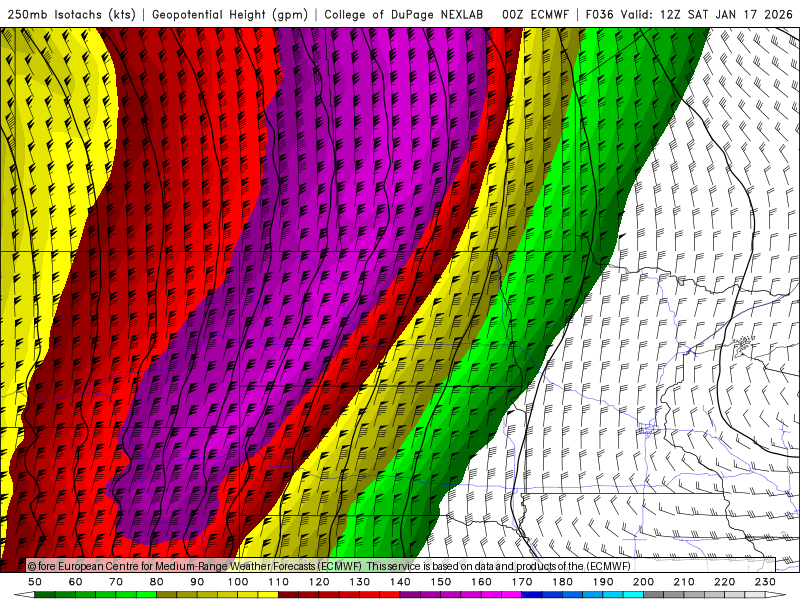Click the 220 label on the color scale
Viewport: 800px width, 600px height.
click(724, 582)
